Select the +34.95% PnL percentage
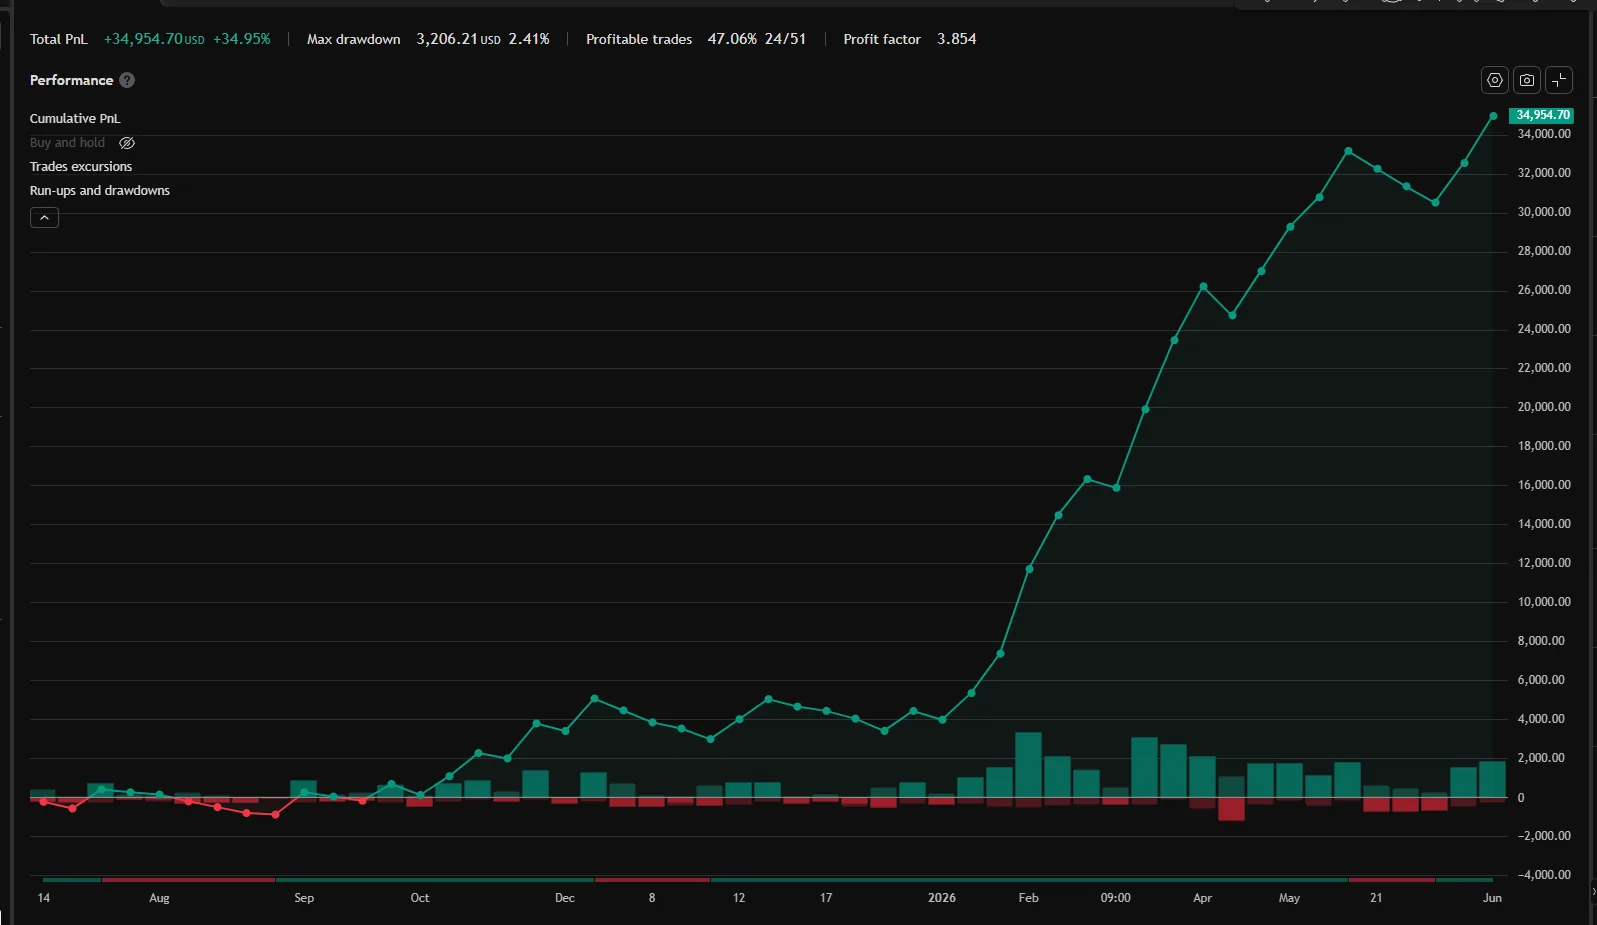Screen dimensions: 1597x925 (x=242, y=39)
